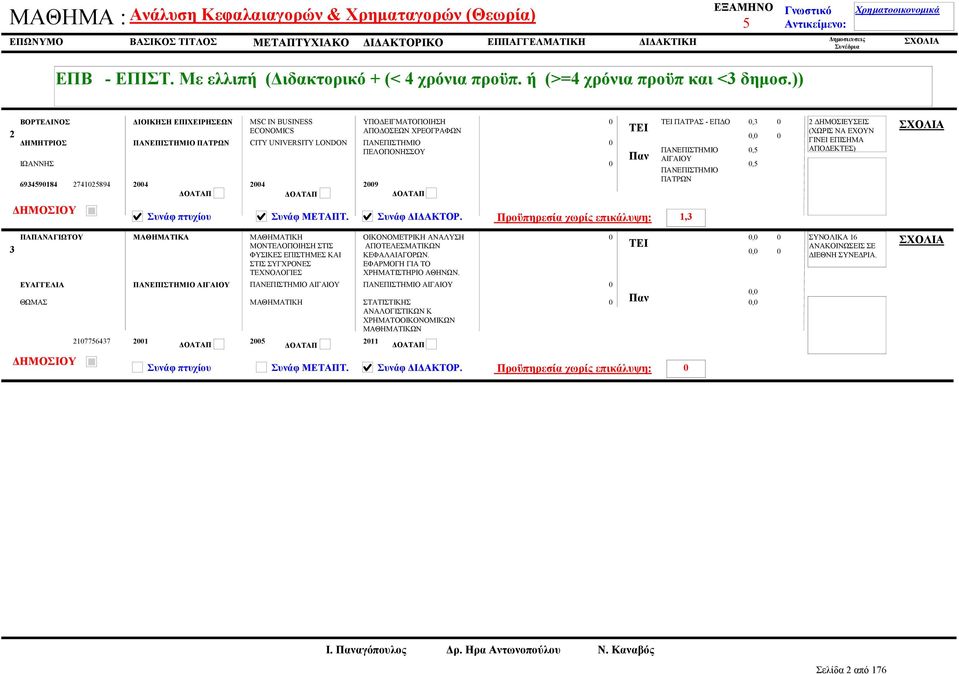
Task: Click footer name Ν. Καναβός
Action: 626,650
